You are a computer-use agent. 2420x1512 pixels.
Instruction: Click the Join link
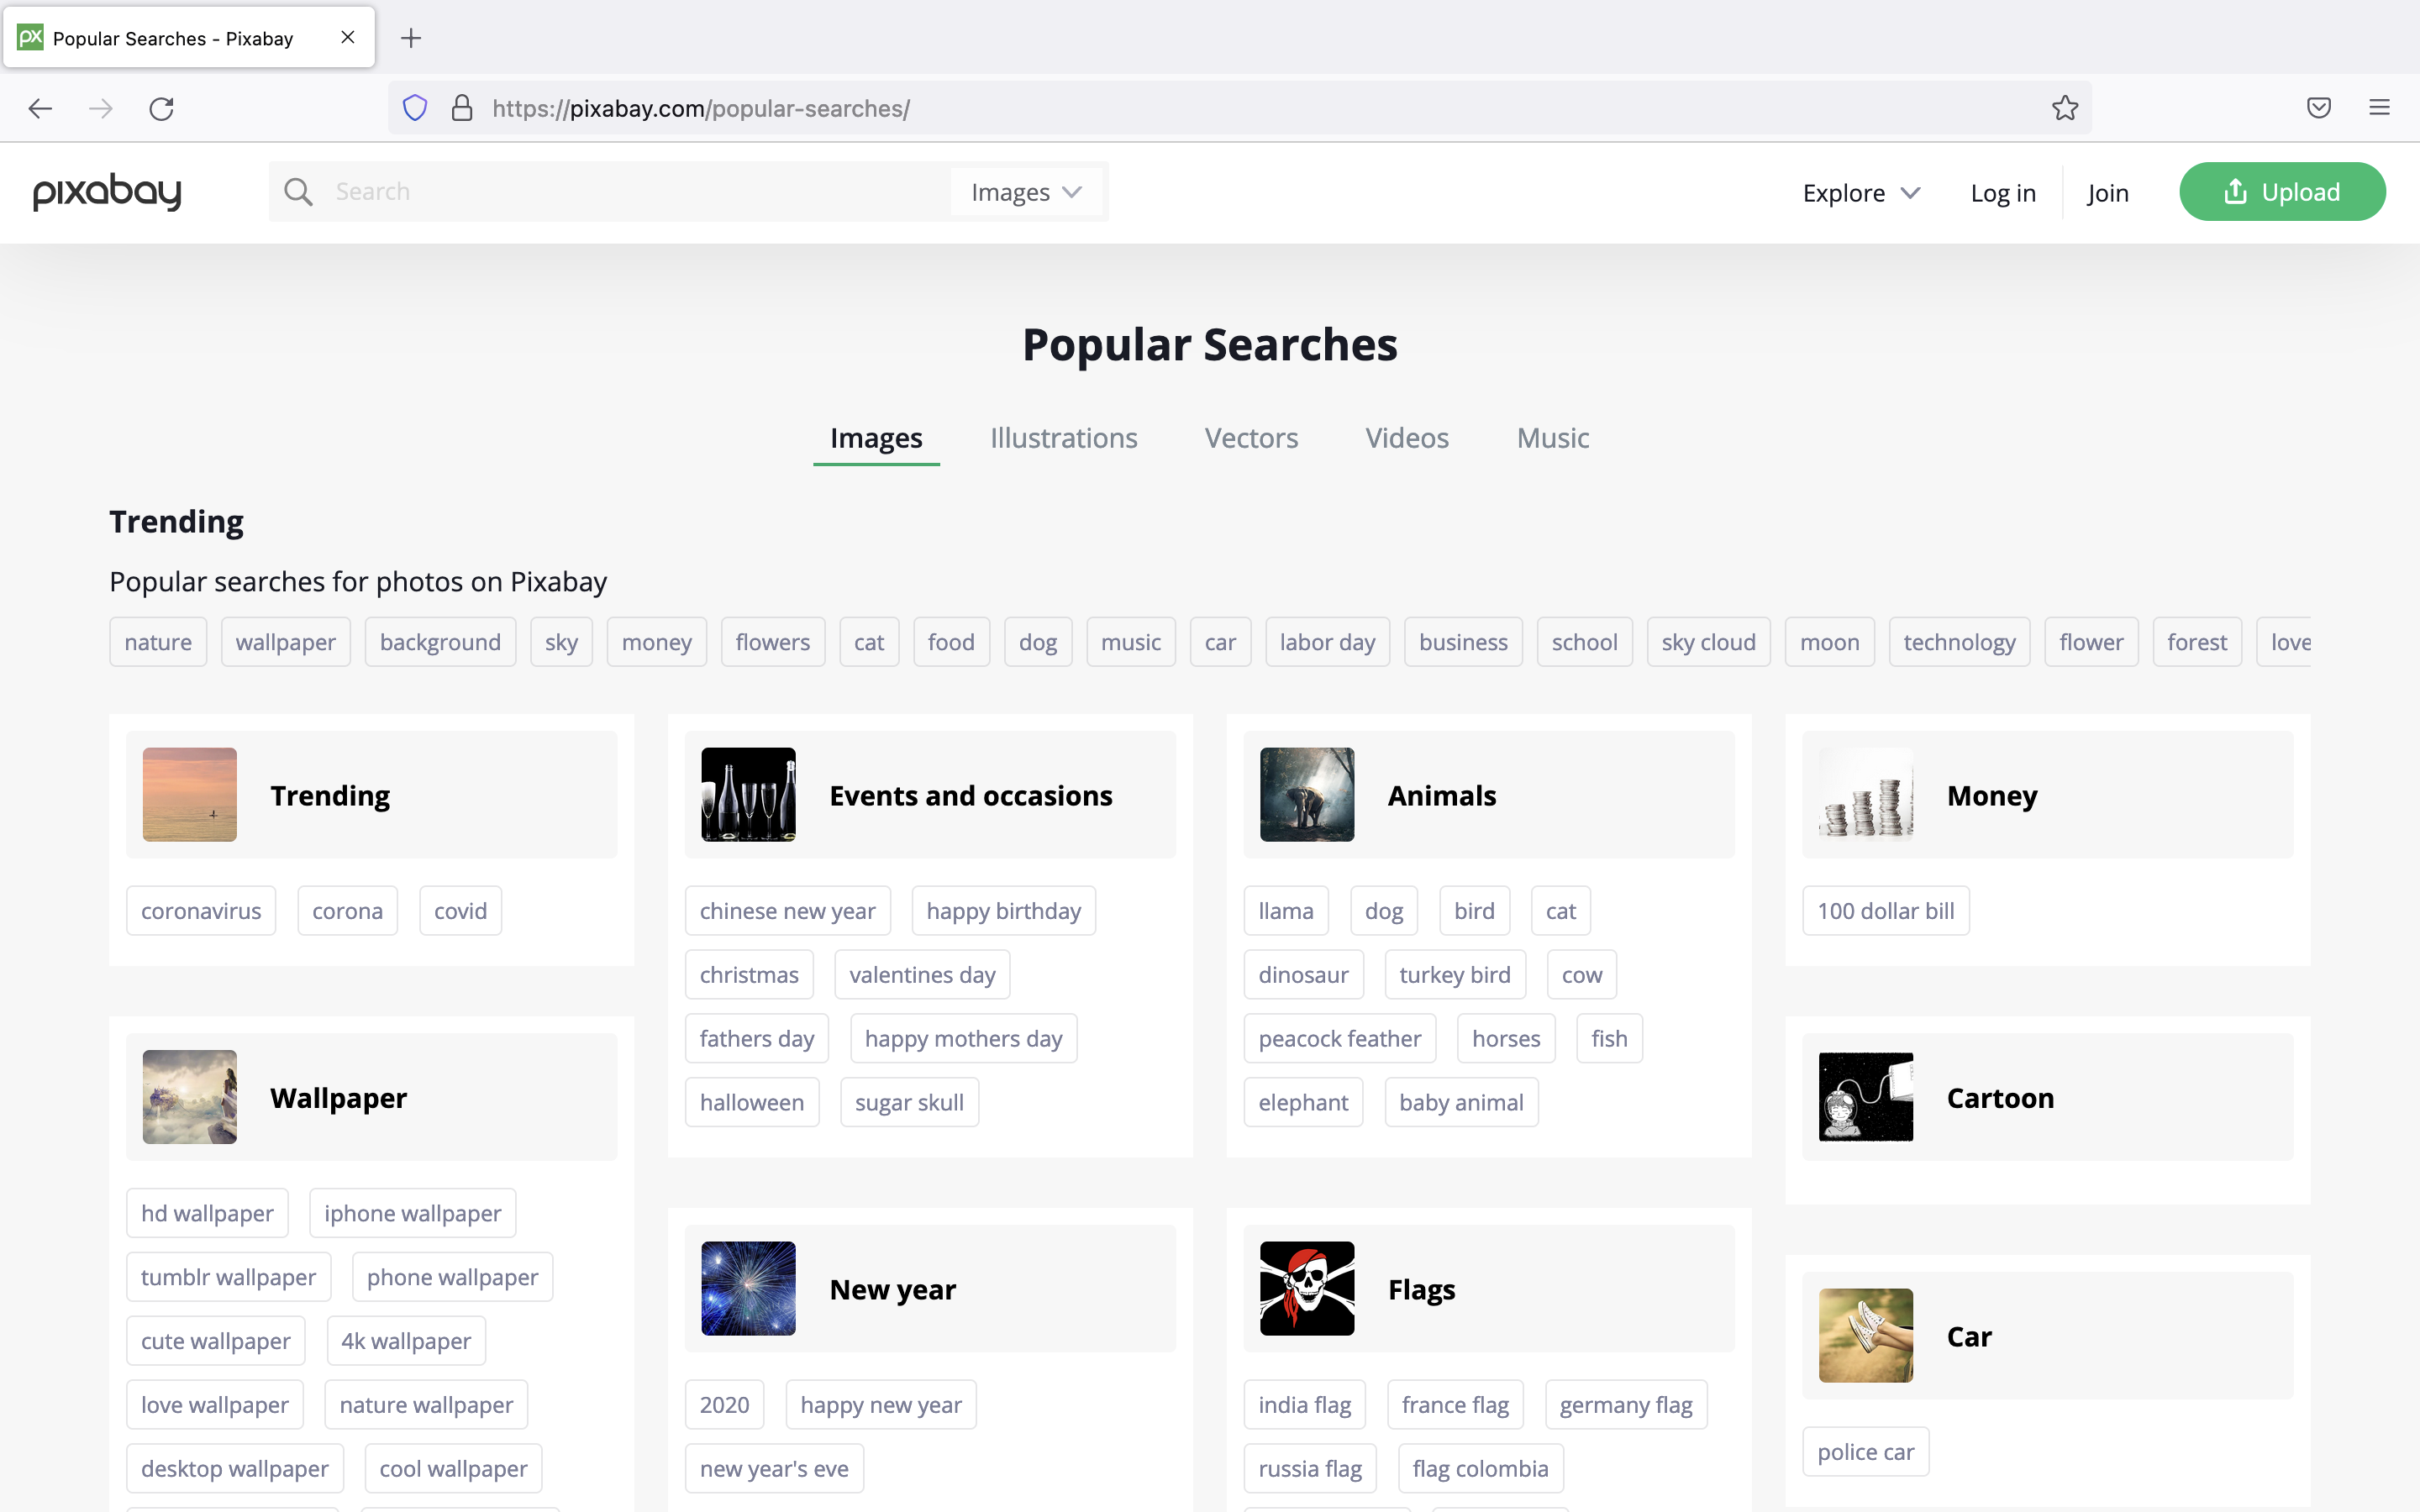tap(2108, 192)
